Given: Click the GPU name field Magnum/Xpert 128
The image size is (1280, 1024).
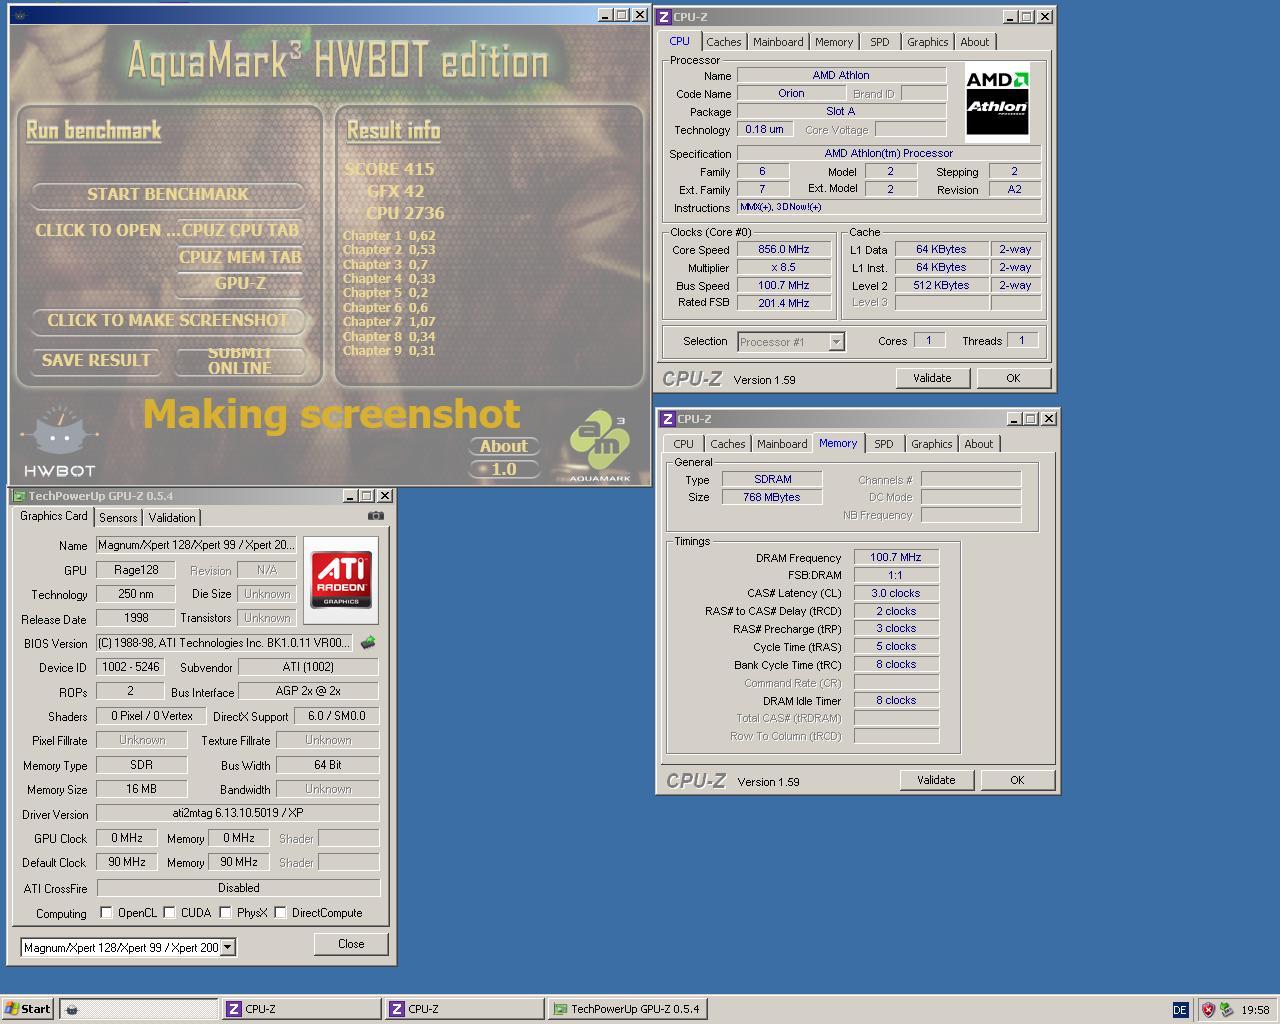Looking at the screenshot, I should point(196,545).
